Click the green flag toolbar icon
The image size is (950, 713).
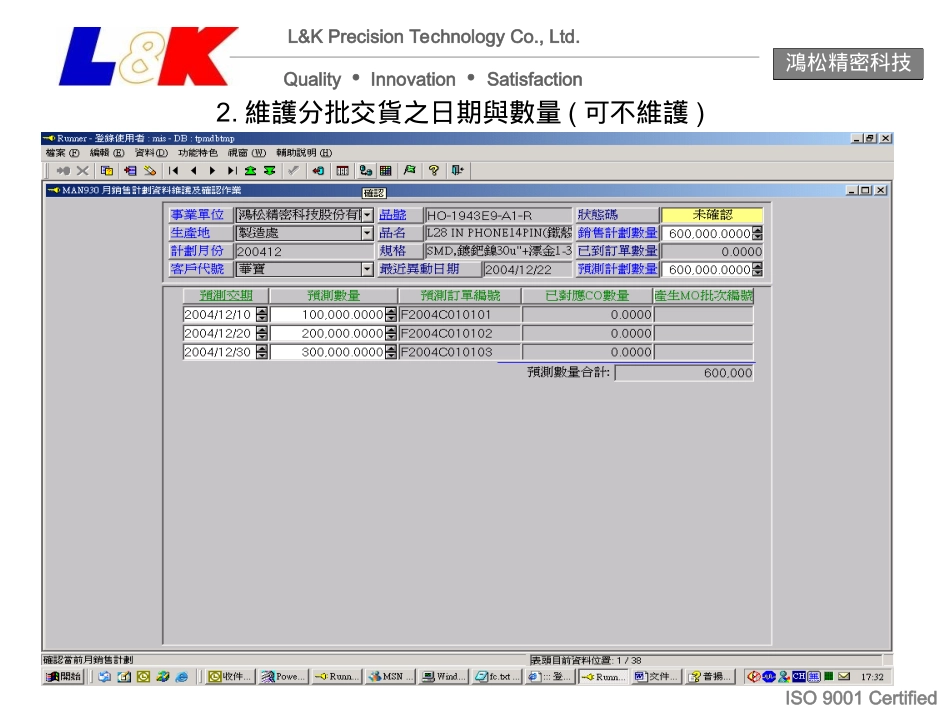tap(410, 170)
